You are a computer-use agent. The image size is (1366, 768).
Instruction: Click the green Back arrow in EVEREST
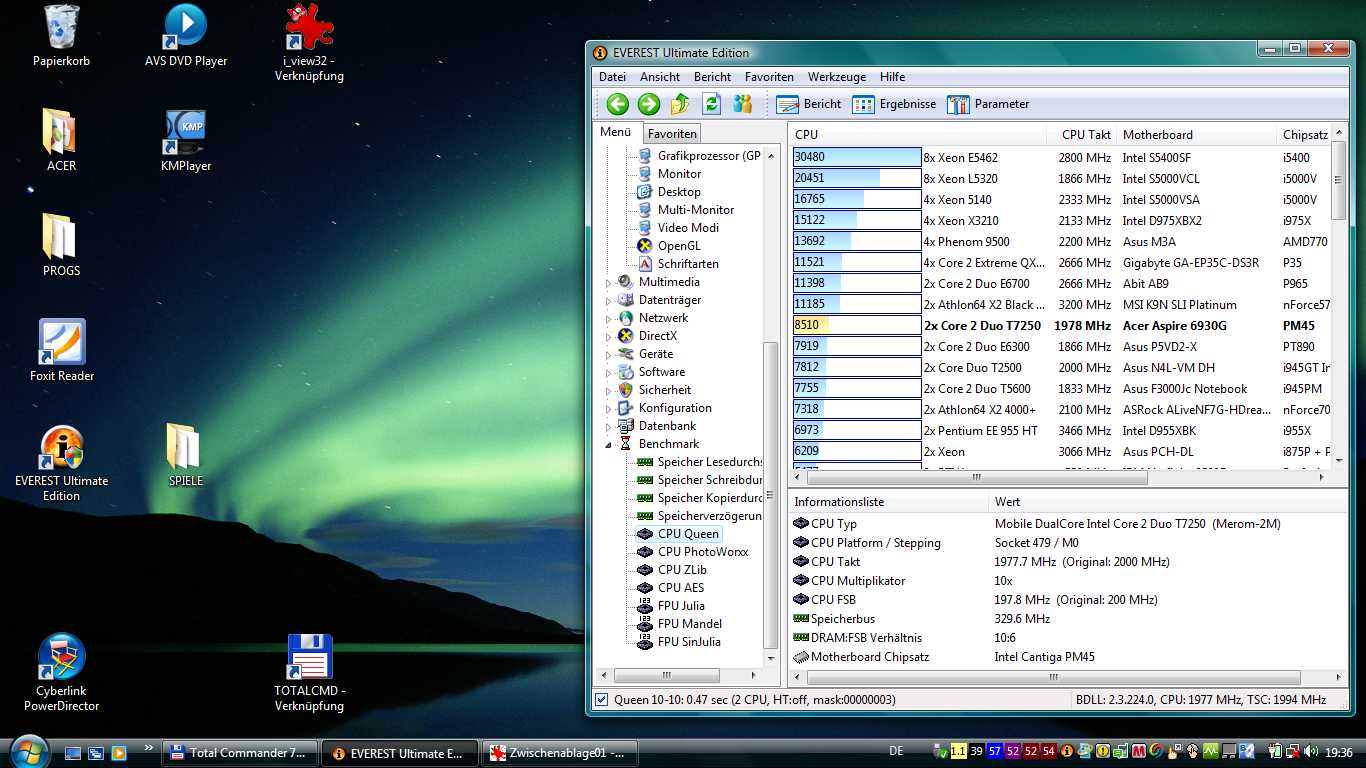pos(617,104)
